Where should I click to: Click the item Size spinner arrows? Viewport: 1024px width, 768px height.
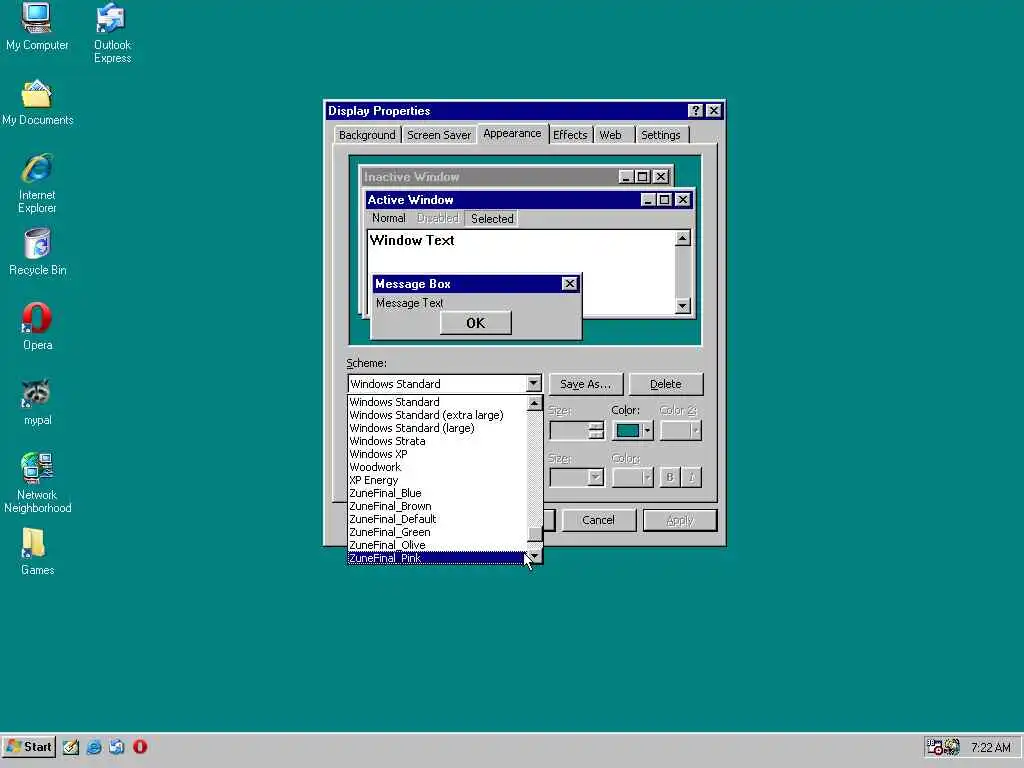pyautogui.click(x=596, y=430)
